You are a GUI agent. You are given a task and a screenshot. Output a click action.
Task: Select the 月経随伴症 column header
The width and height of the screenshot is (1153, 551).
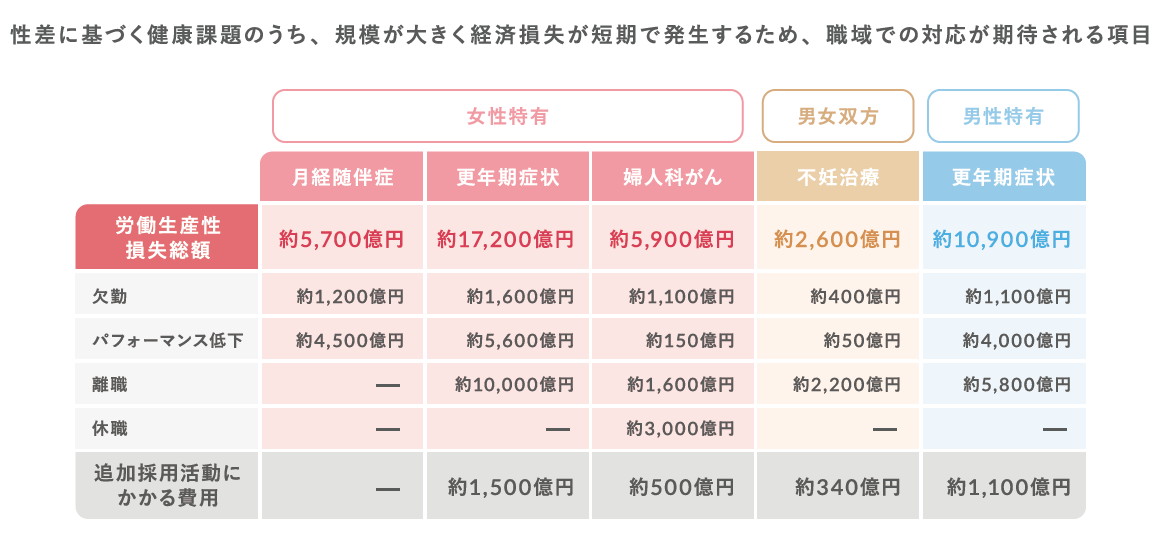click(x=343, y=177)
